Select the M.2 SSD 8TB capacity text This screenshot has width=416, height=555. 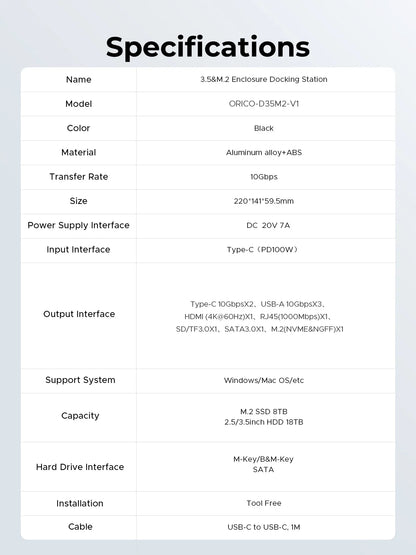pos(264,412)
